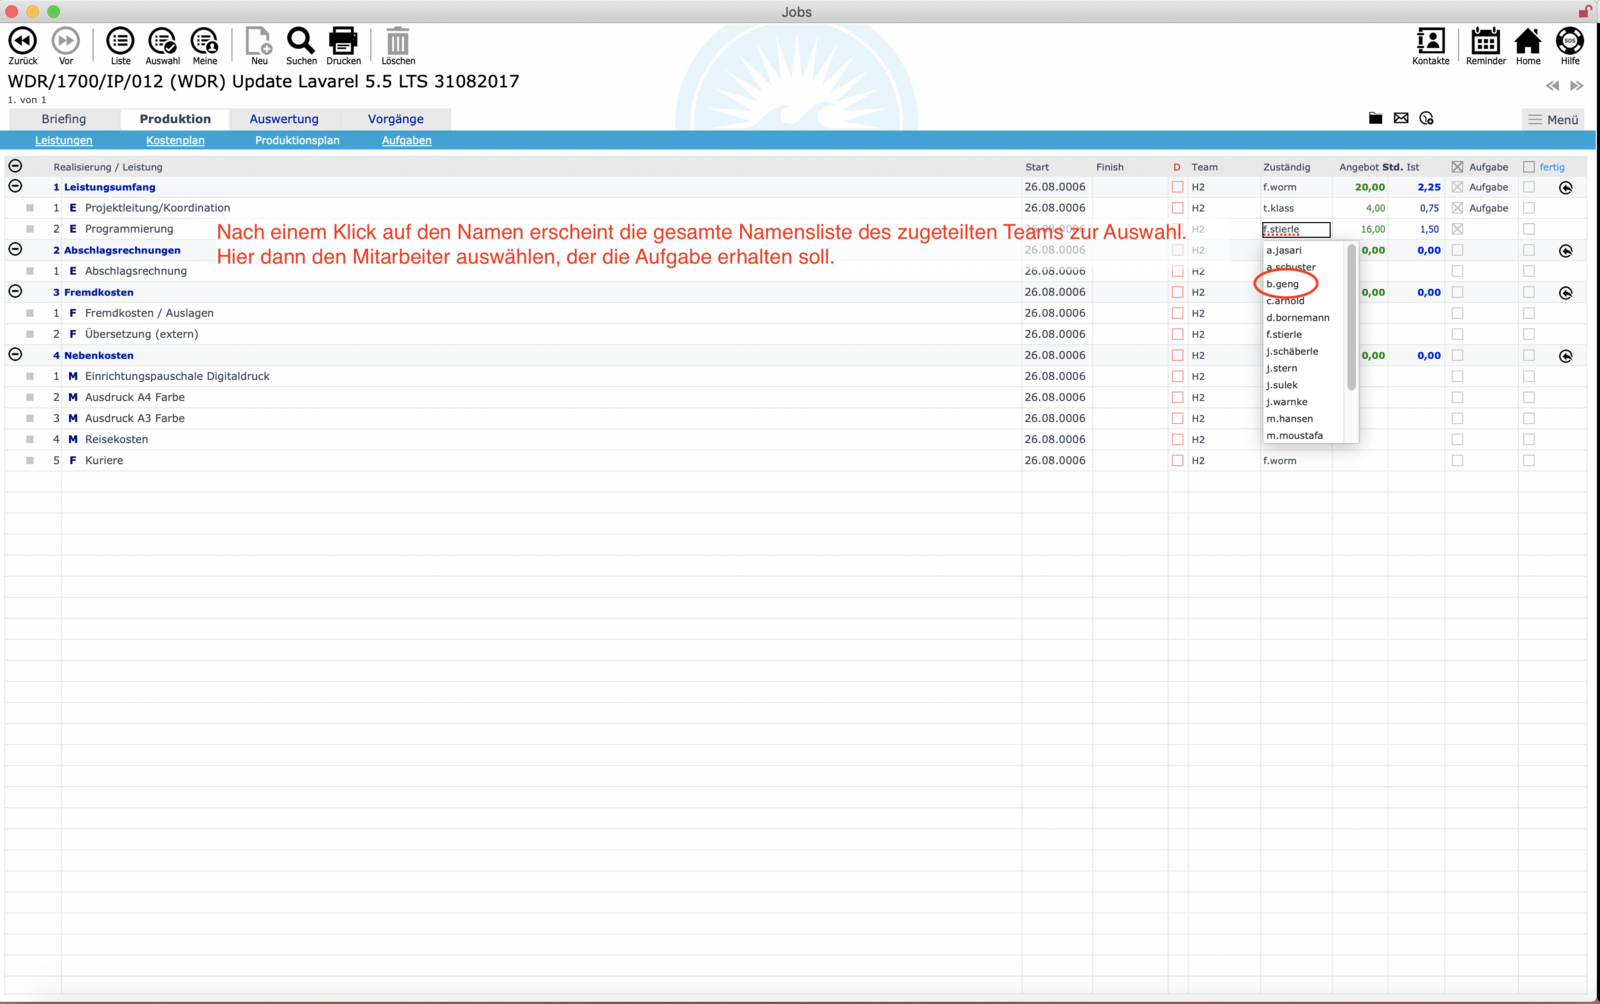1600x1004 pixels.
Task: Create a new record with Neu
Action: 259,41
